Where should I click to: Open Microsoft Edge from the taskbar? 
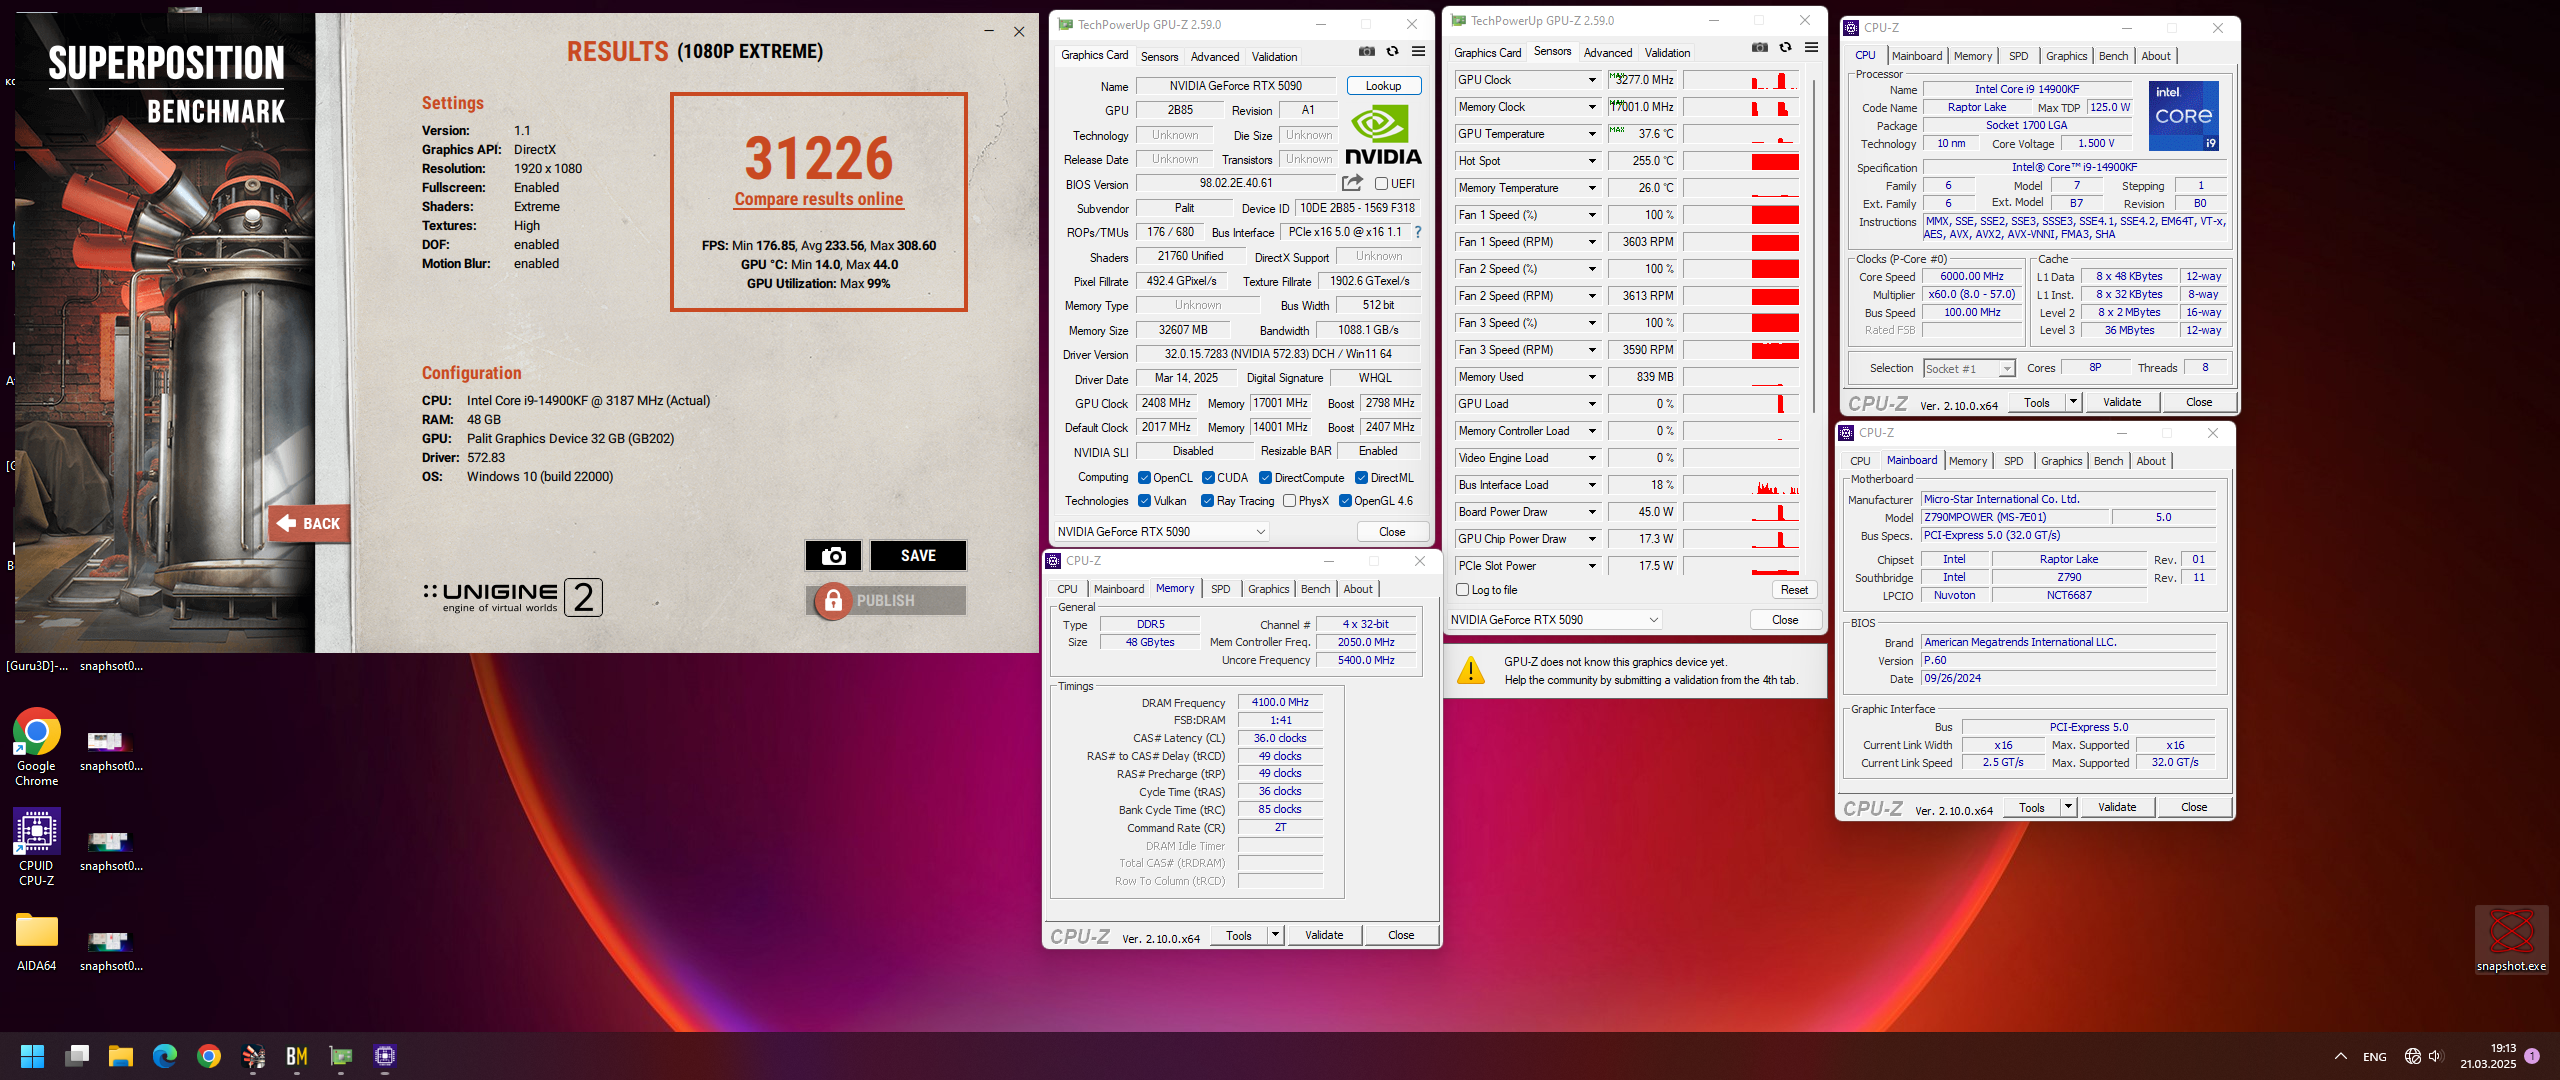pos(165,1056)
